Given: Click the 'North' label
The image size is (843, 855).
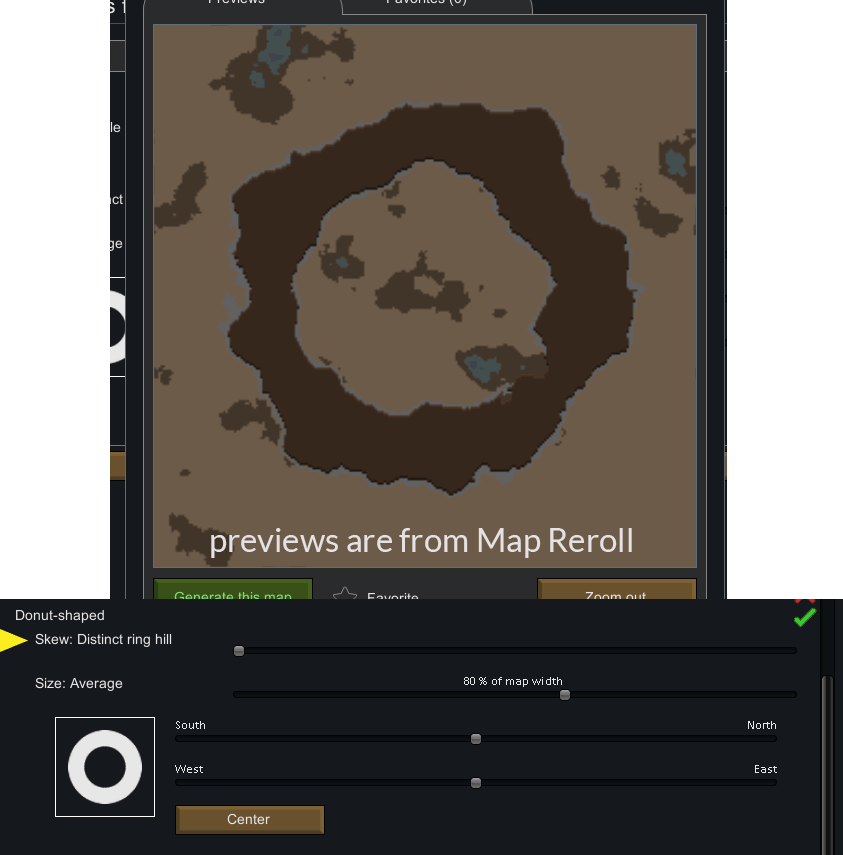Looking at the screenshot, I should (x=761, y=725).
